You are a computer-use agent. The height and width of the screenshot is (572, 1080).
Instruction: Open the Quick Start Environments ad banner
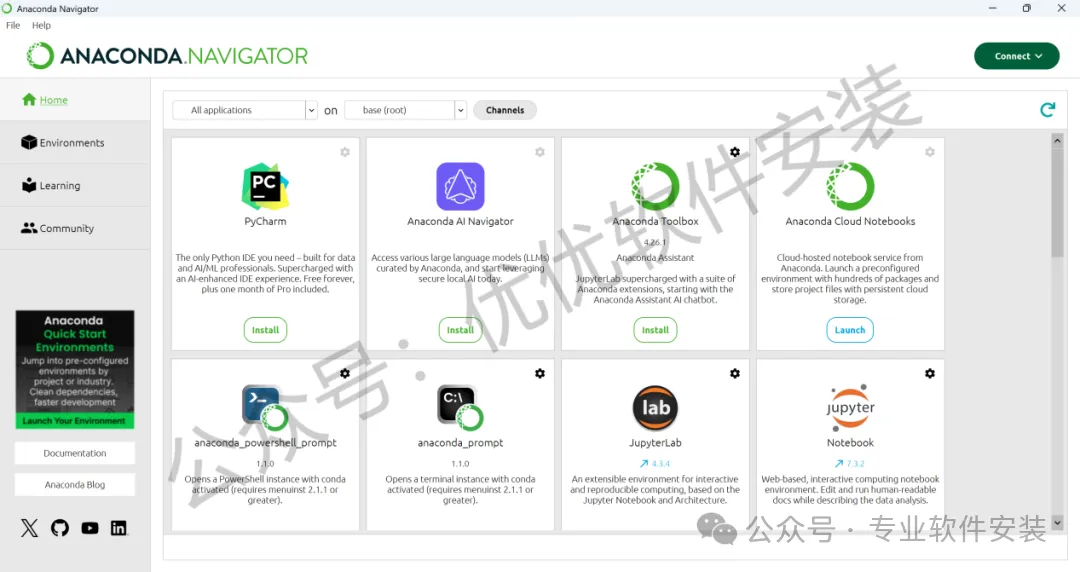[74, 369]
